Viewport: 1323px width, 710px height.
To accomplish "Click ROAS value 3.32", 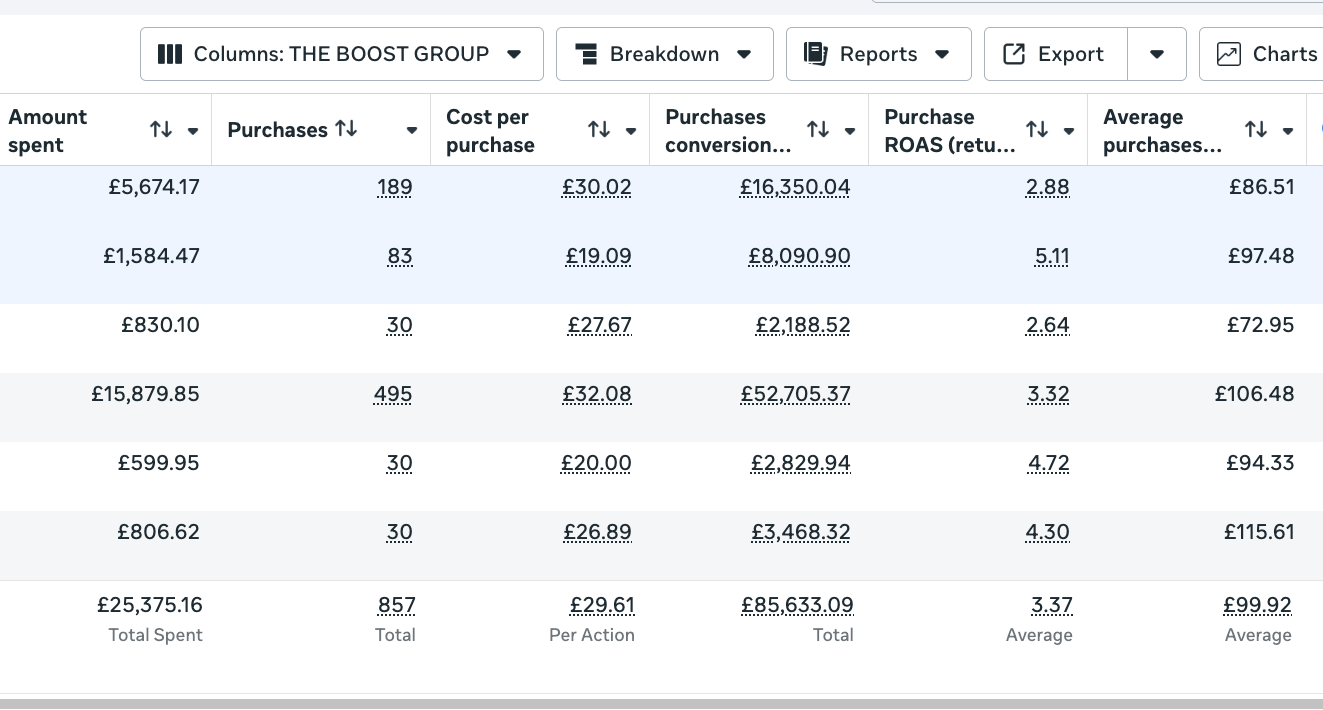I will (1049, 395).
